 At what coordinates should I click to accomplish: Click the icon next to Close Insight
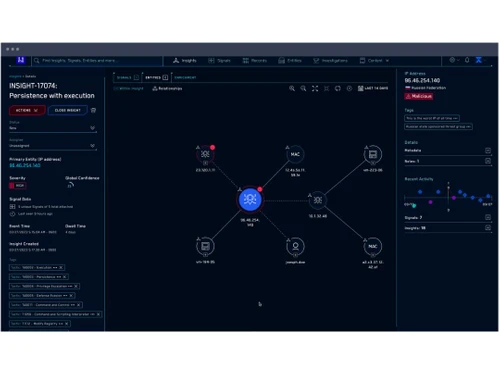coord(93,110)
